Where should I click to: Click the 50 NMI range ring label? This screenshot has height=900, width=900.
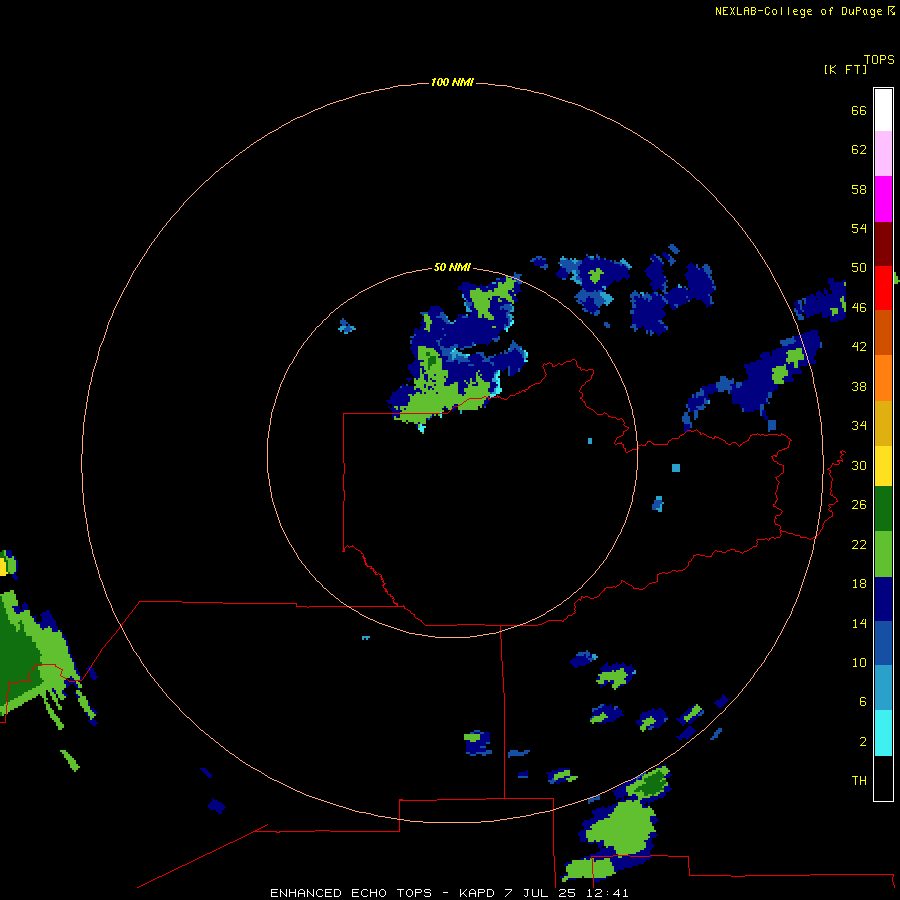click(x=452, y=267)
